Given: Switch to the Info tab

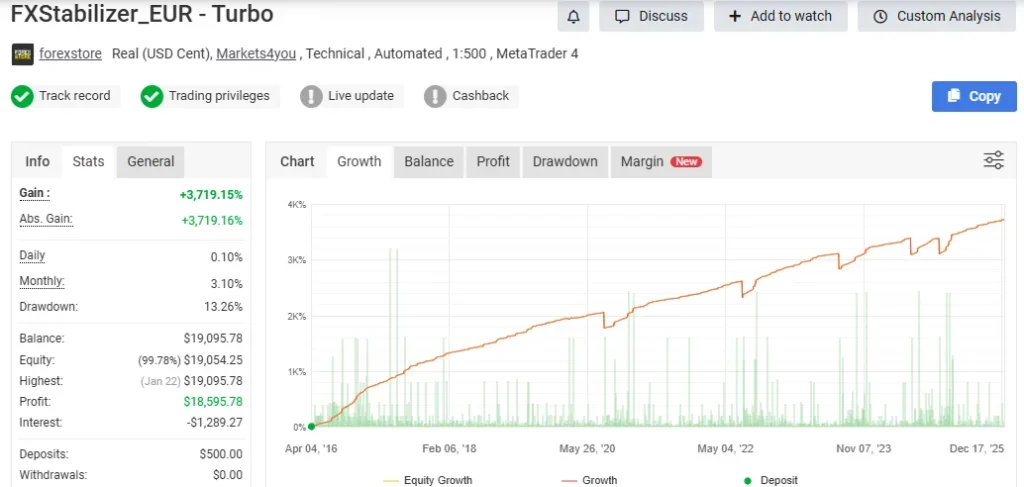Looking at the screenshot, I should (x=37, y=161).
